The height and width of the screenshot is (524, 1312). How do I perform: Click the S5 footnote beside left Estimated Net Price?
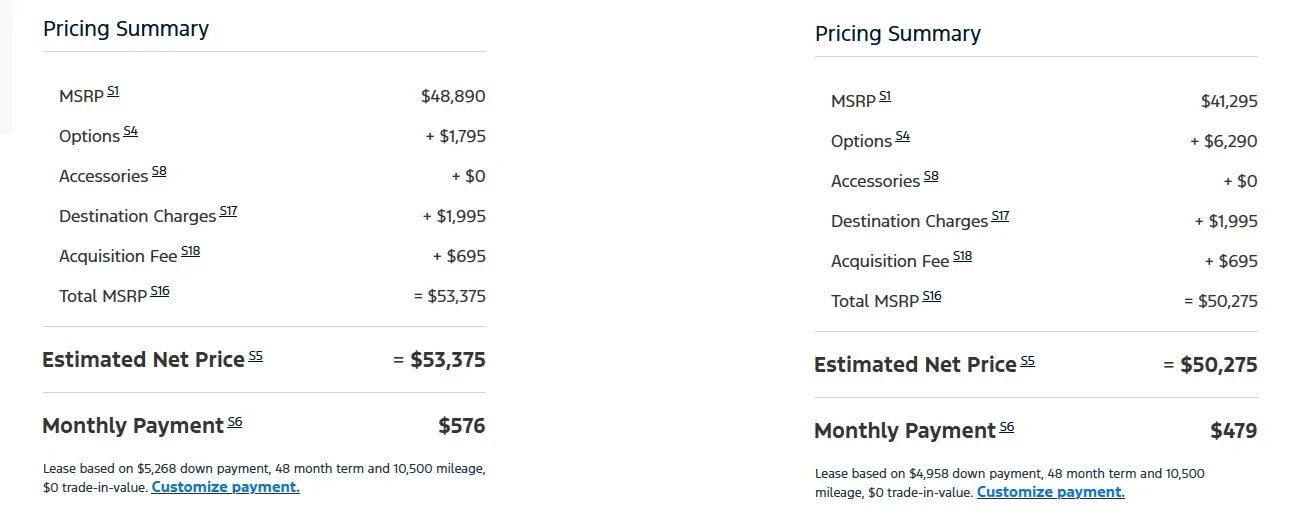click(256, 355)
